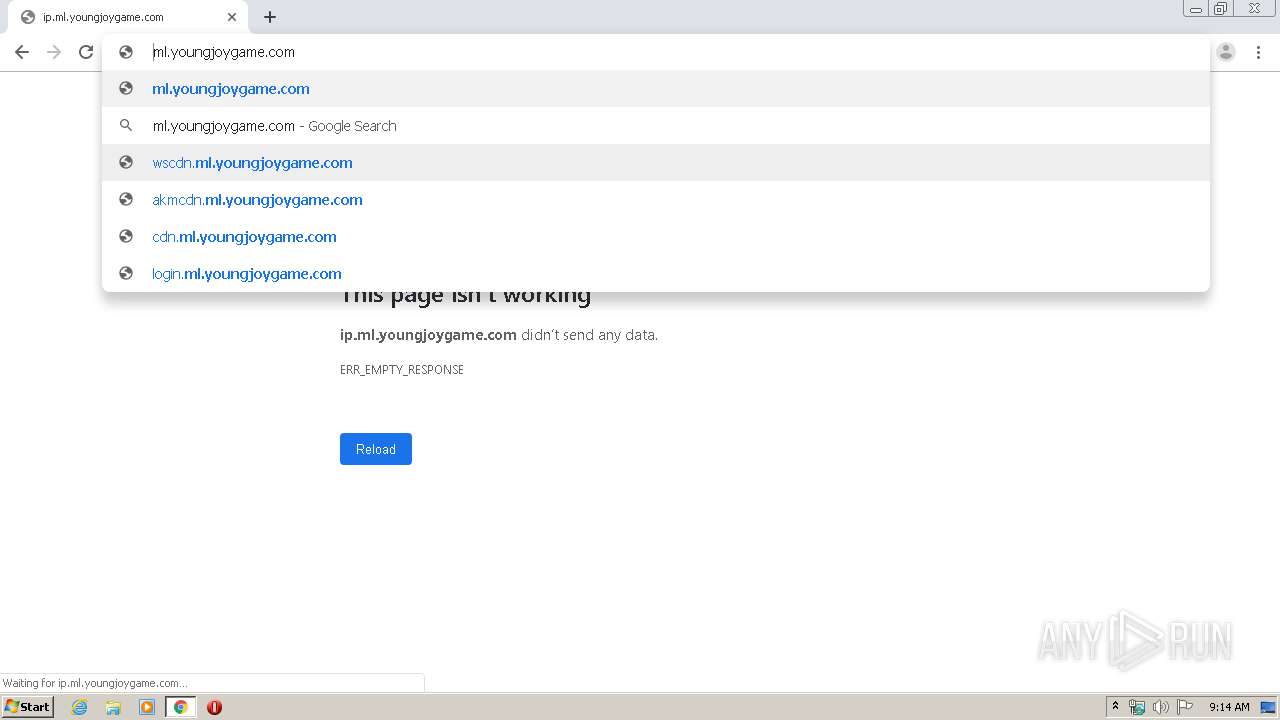The height and width of the screenshot is (720, 1280).
Task: Choose the cdn.ml.youngjoygame.com suggestion
Action: coord(656,237)
